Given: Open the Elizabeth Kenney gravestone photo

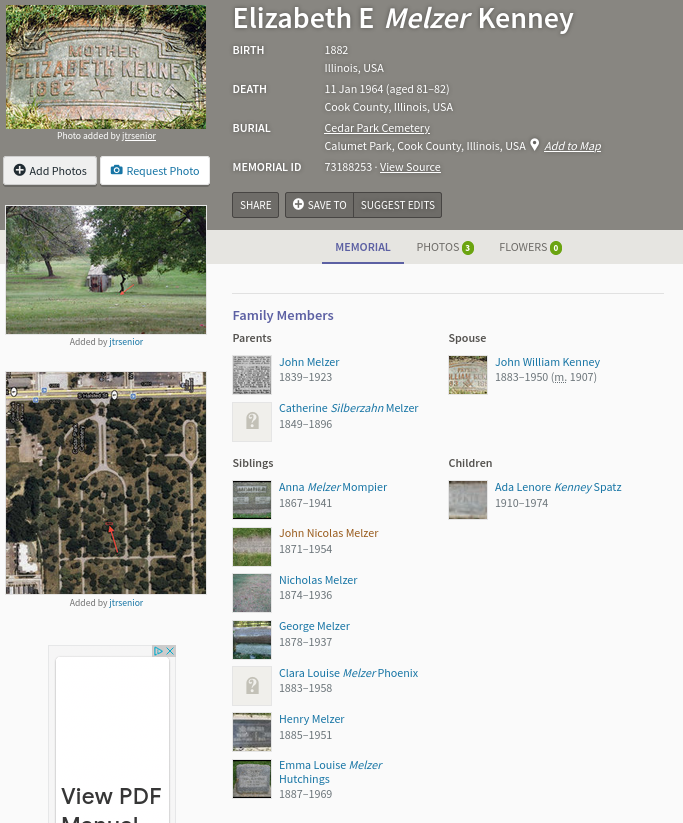Looking at the screenshot, I should 106,67.
